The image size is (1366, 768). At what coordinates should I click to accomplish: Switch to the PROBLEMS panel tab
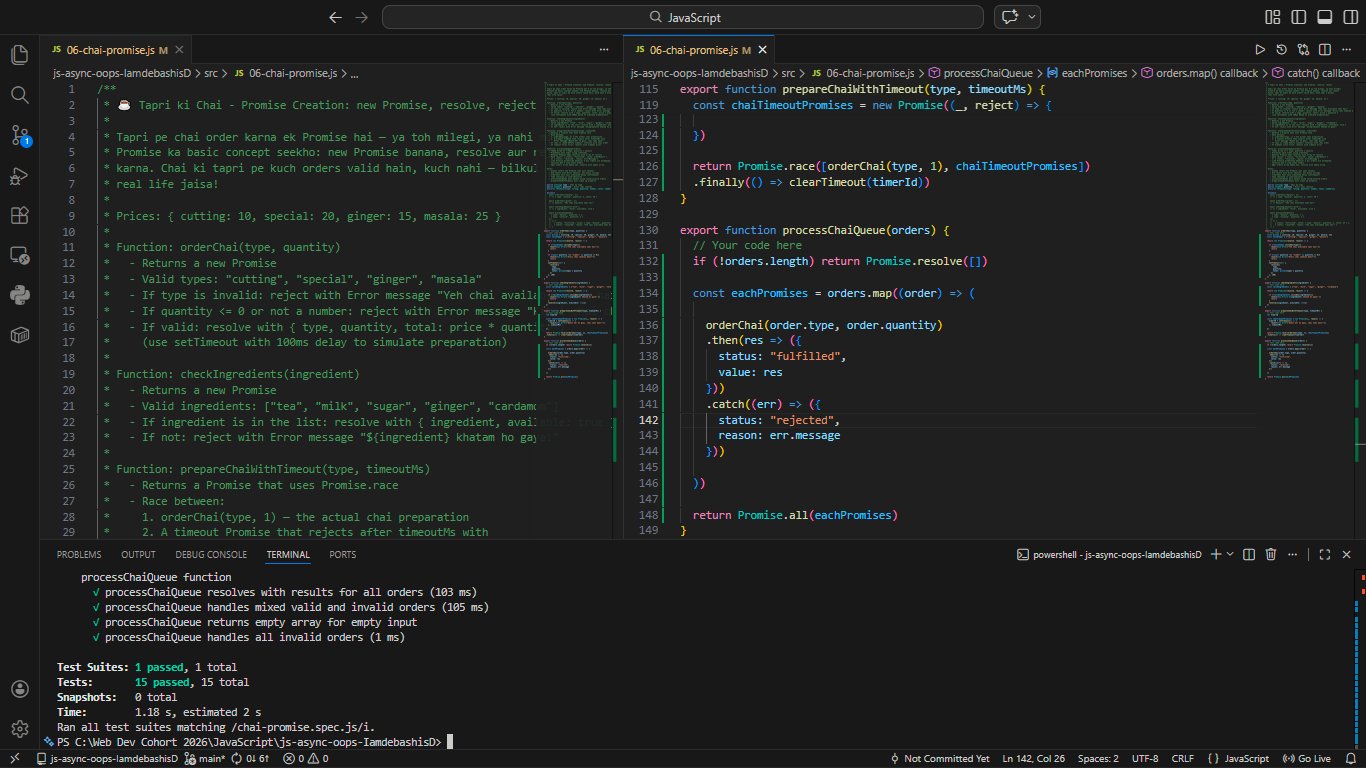tap(79, 554)
